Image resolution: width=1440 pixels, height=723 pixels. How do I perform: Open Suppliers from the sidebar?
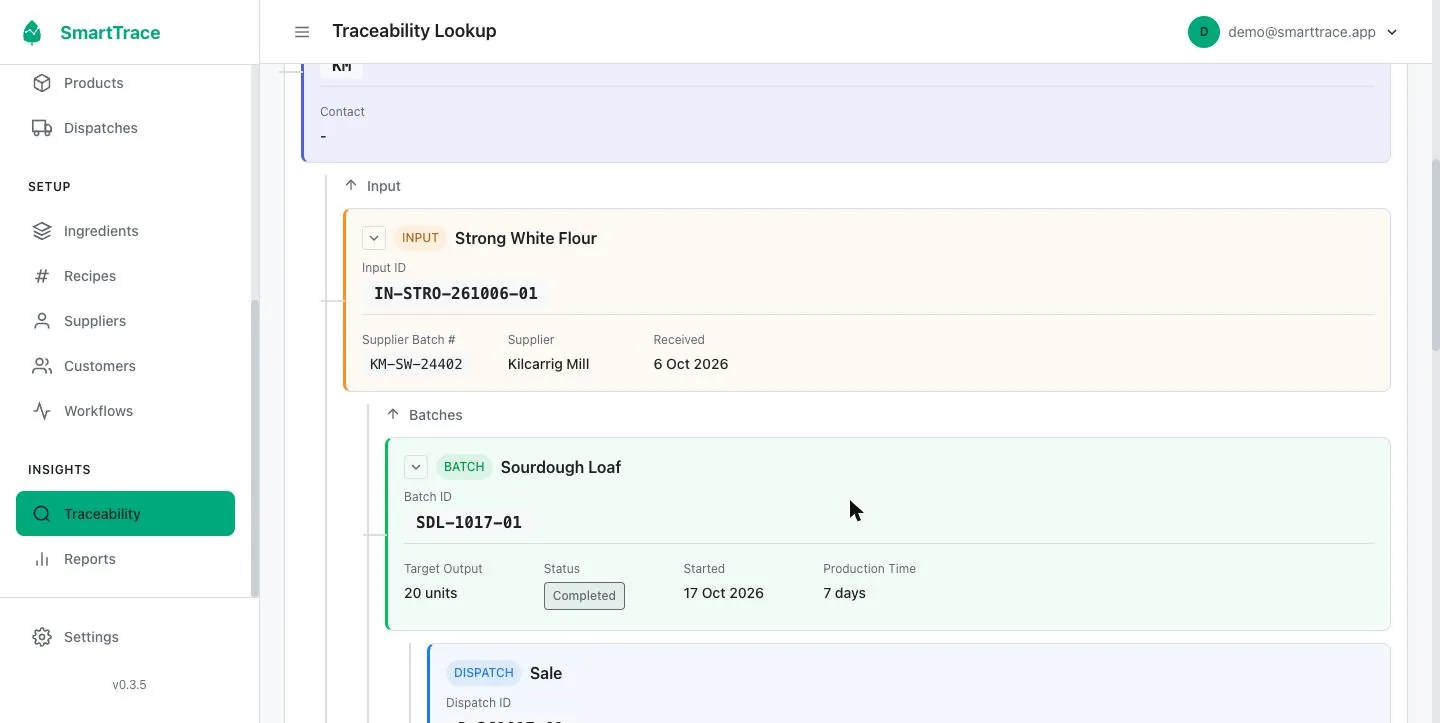point(126,321)
